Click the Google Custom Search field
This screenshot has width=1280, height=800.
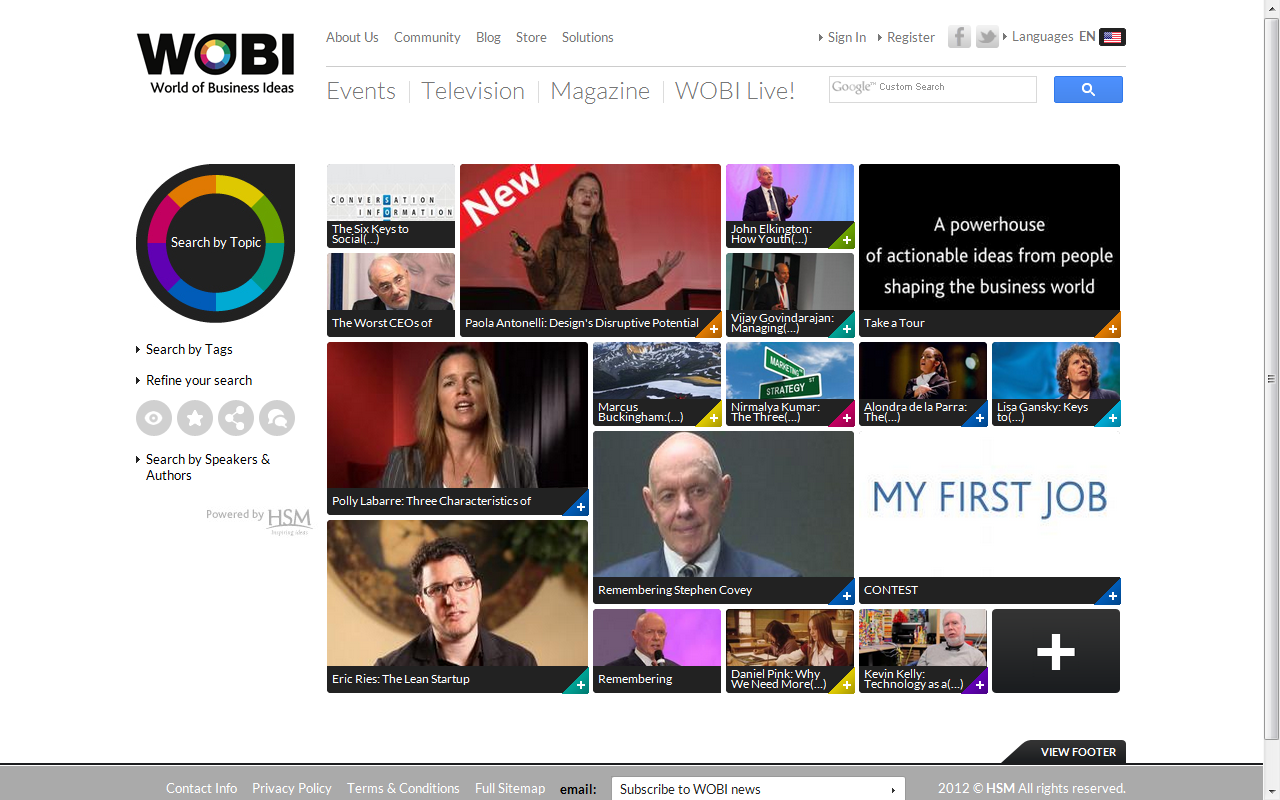[x=933, y=89]
